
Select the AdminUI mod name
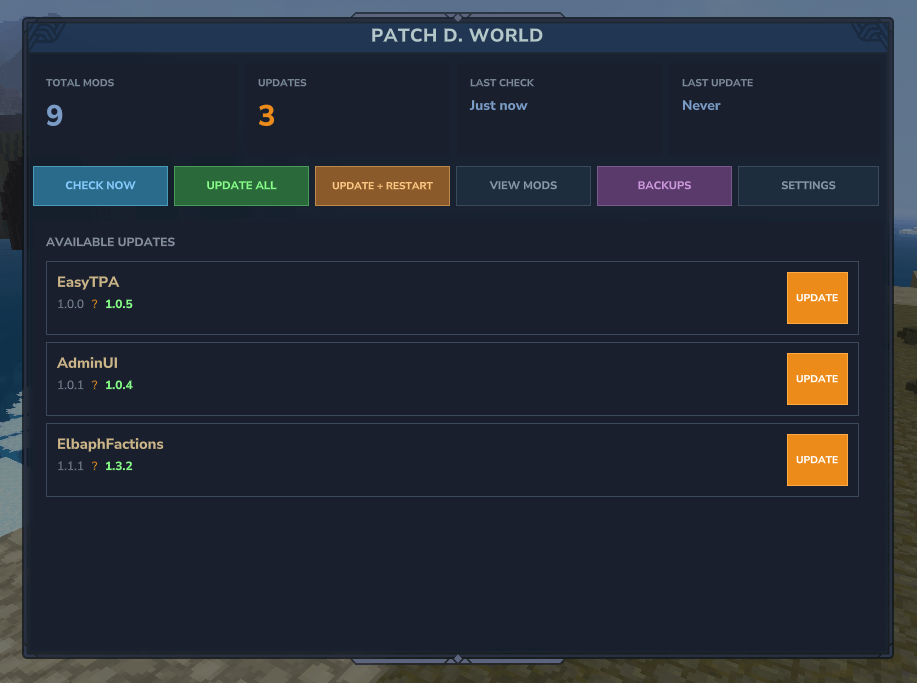(87, 363)
